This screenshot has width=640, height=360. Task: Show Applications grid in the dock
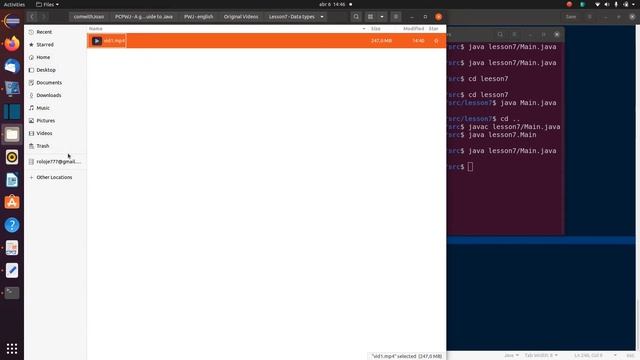pos(12,348)
